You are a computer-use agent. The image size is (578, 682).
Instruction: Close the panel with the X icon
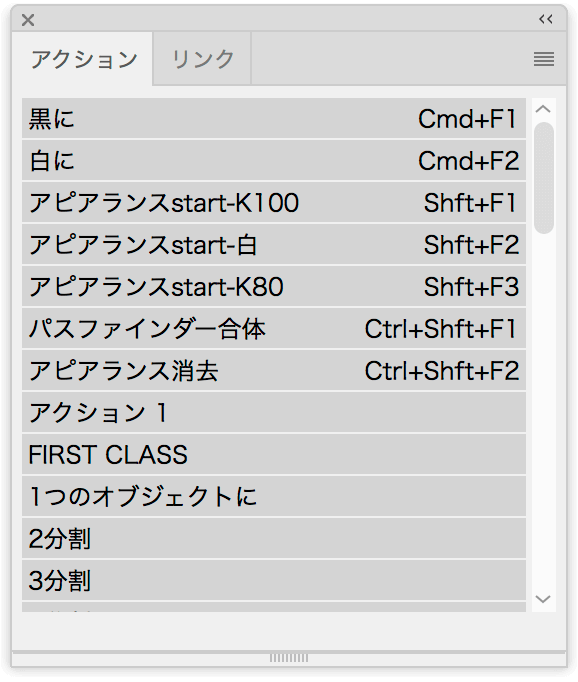(28, 20)
